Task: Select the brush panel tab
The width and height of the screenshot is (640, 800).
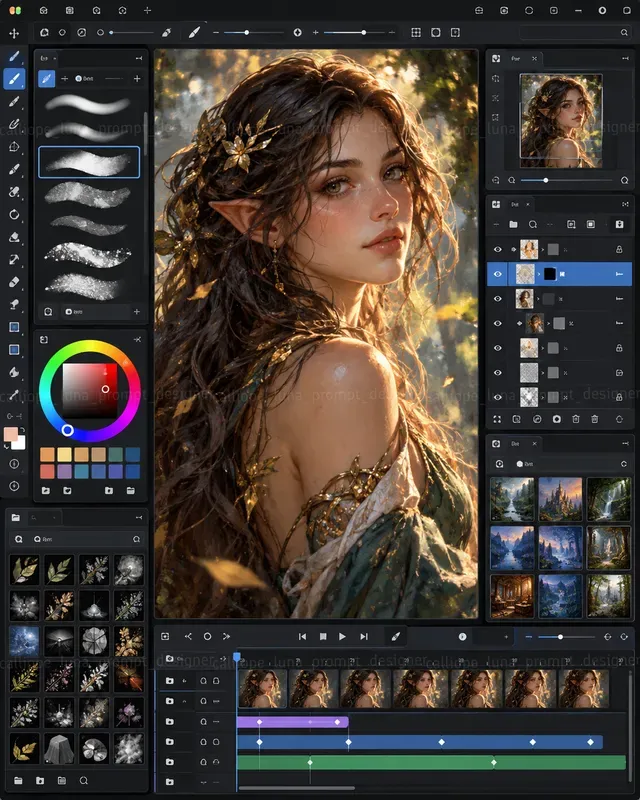Action: tap(47, 58)
